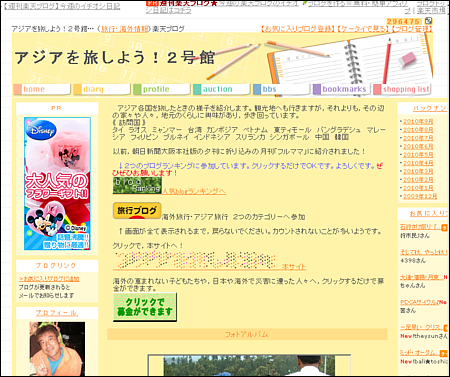Open the 2009年12月 archive link

(x=420, y=197)
